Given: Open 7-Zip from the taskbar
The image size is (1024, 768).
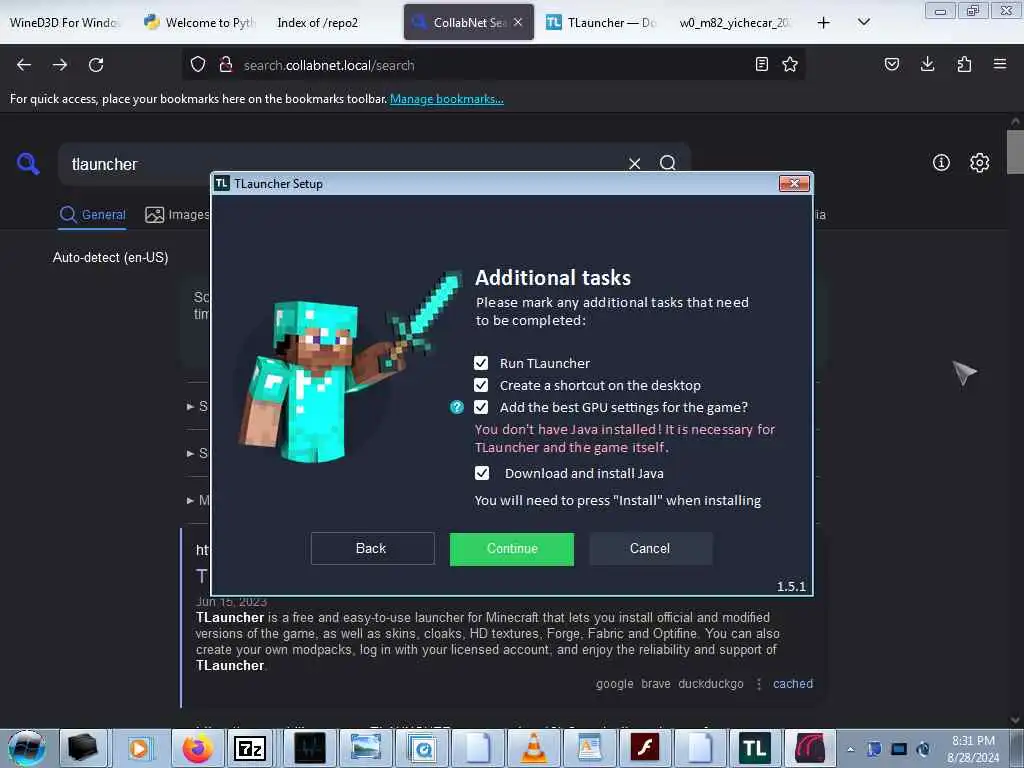Looking at the screenshot, I should [x=250, y=748].
